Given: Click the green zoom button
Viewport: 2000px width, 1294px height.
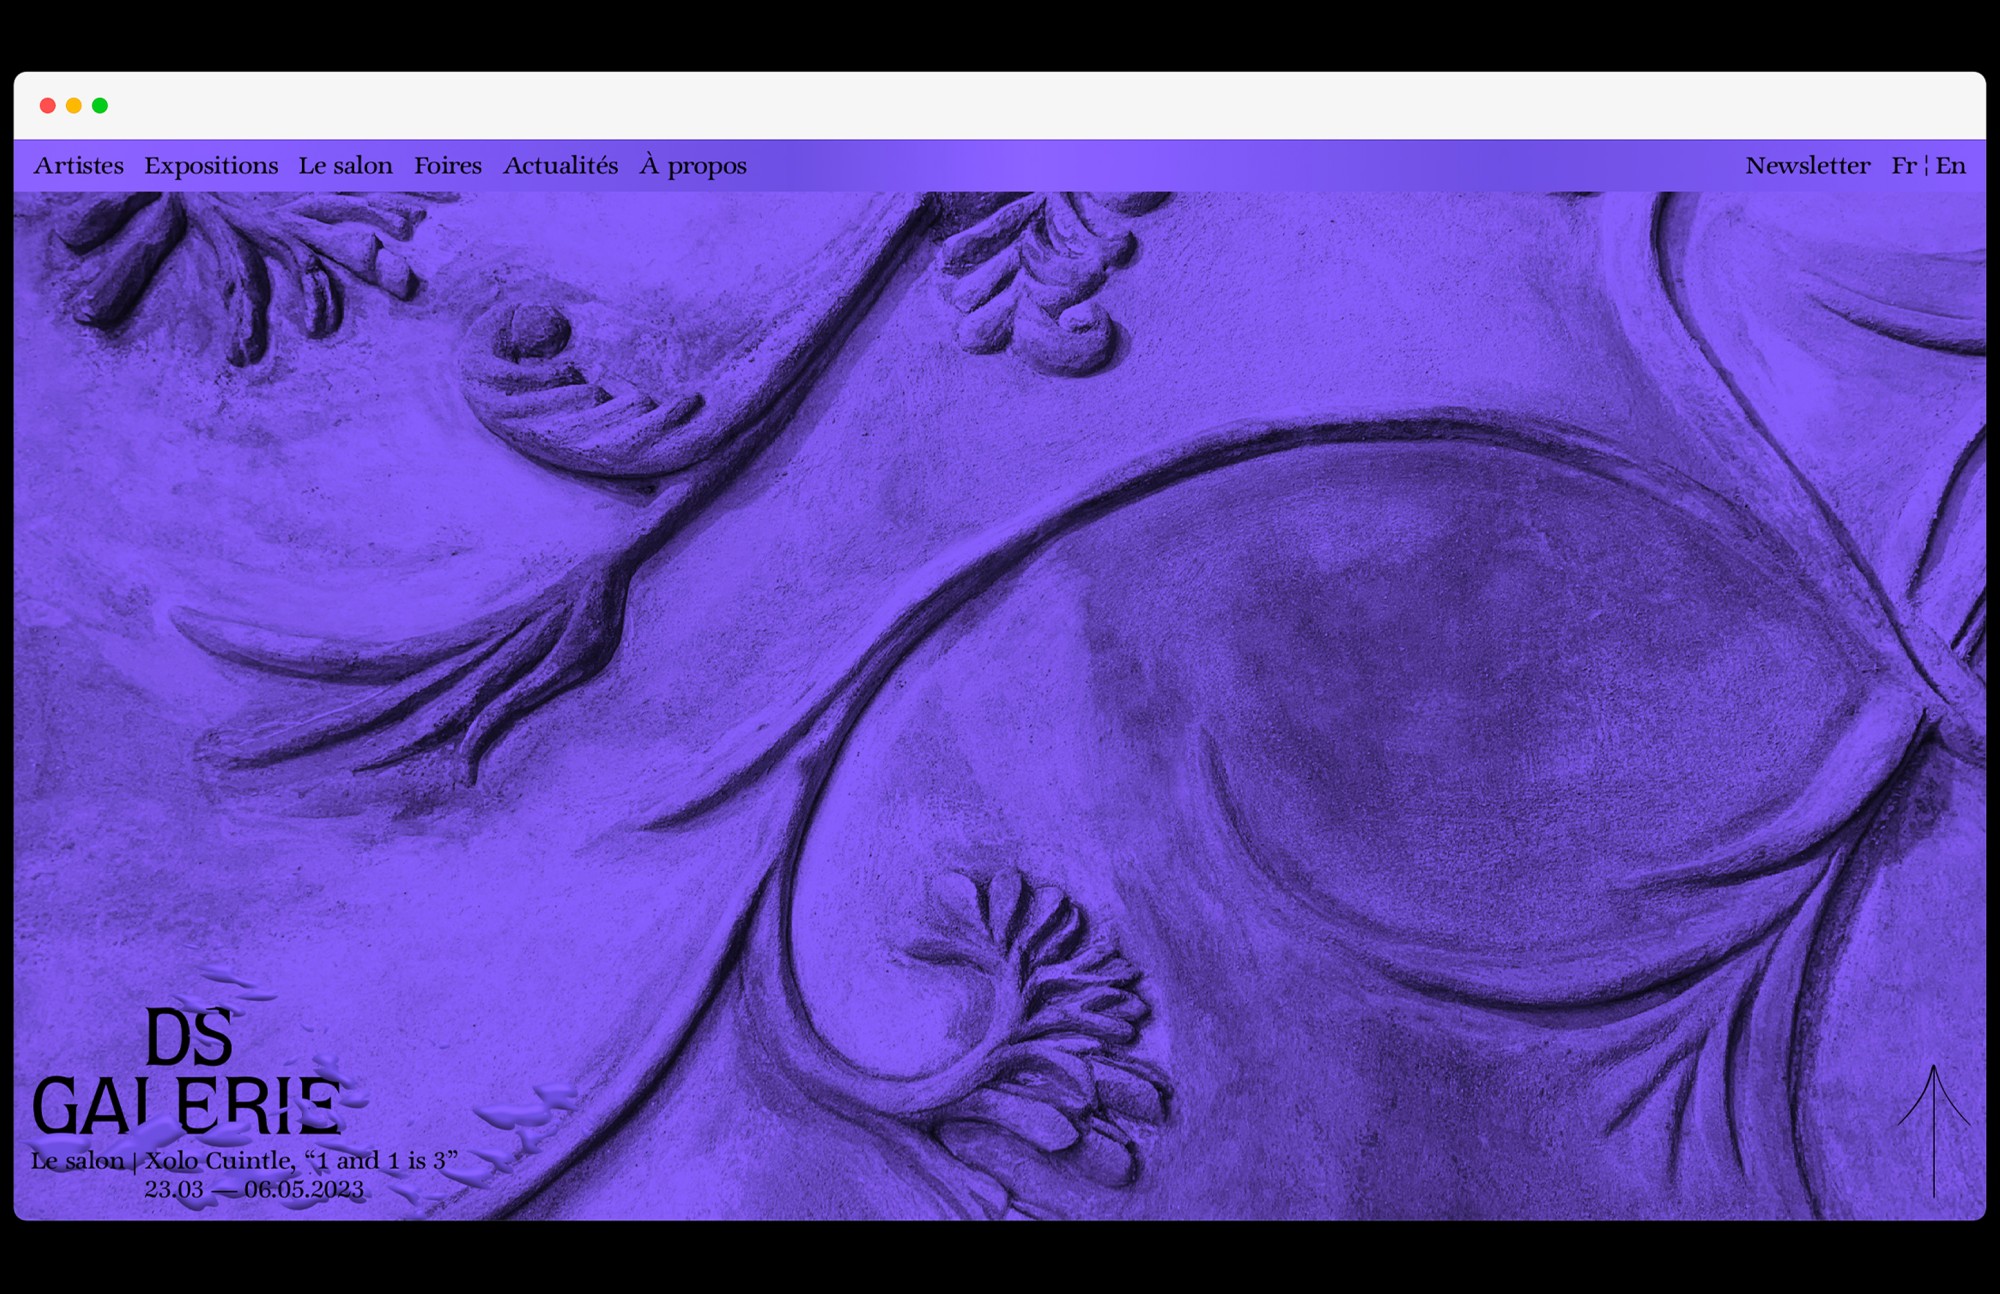Looking at the screenshot, I should (x=100, y=104).
